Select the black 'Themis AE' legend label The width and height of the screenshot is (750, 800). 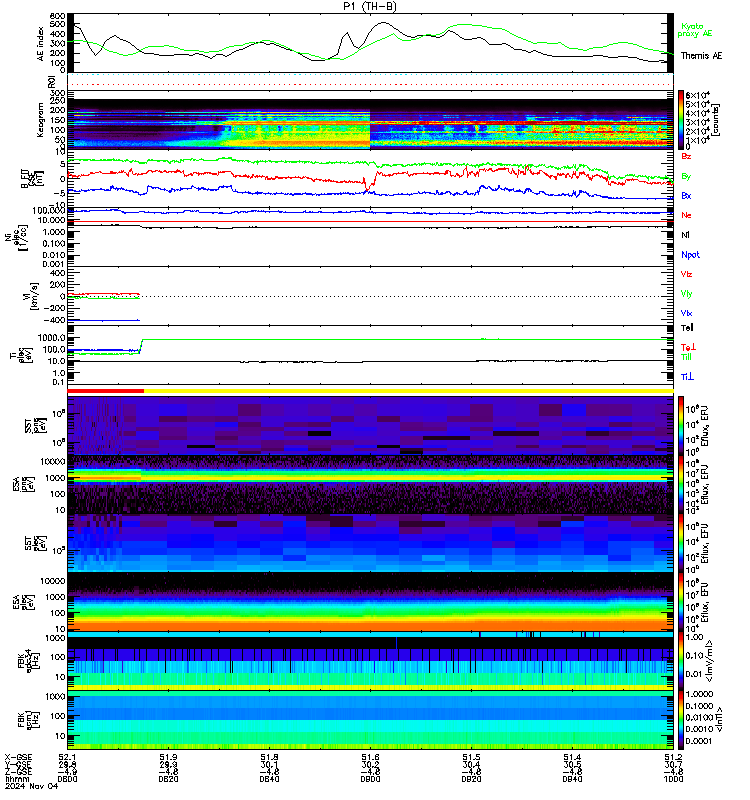tap(702, 56)
